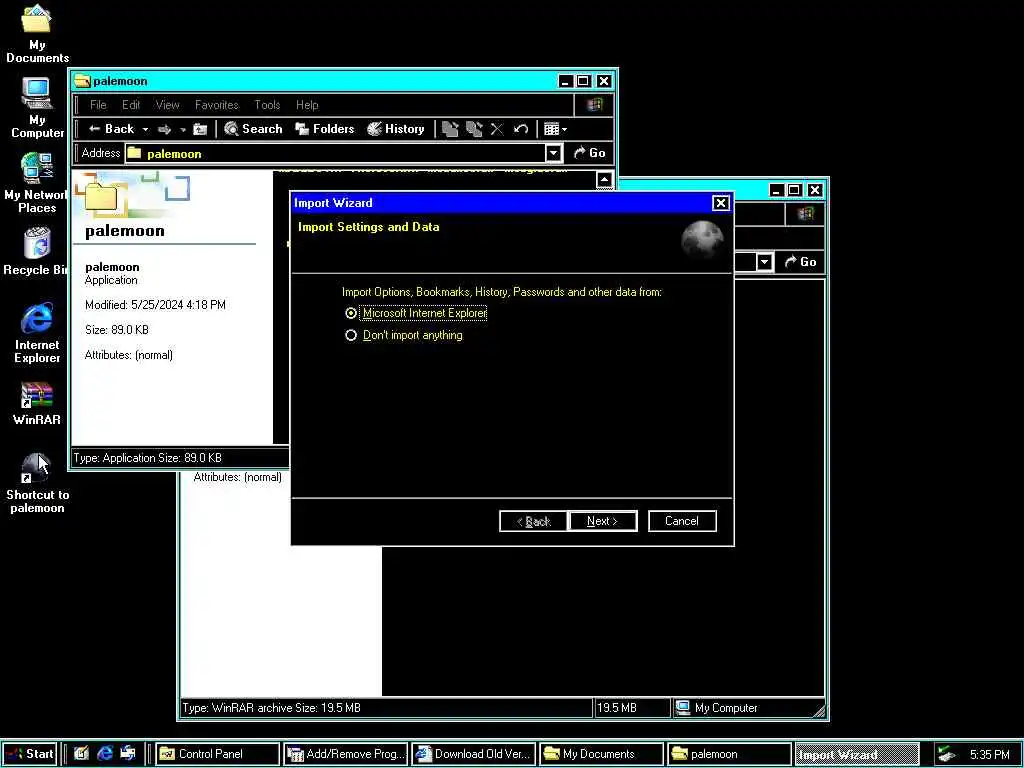The height and width of the screenshot is (768, 1024).
Task: Click the Copy To toolbar icon
Action: [474, 129]
